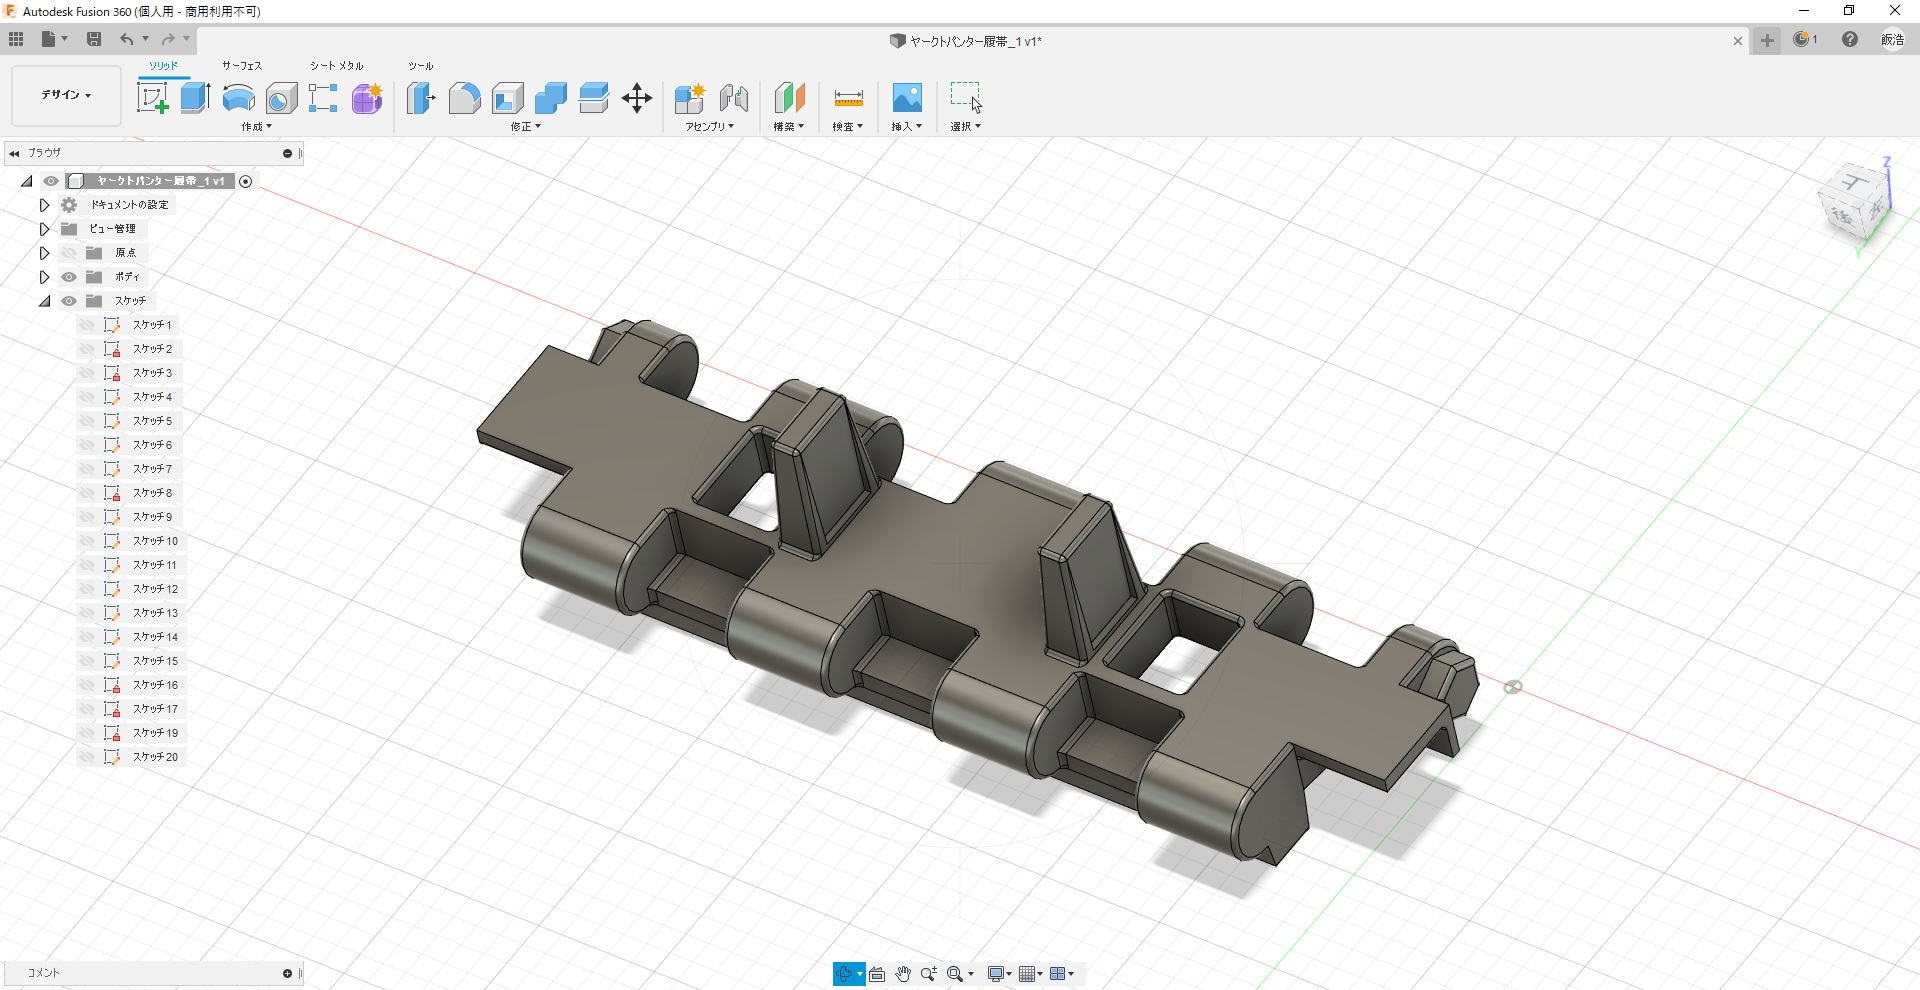Collapse the スケッチ folder
1920x990 pixels.
coord(44,301)
